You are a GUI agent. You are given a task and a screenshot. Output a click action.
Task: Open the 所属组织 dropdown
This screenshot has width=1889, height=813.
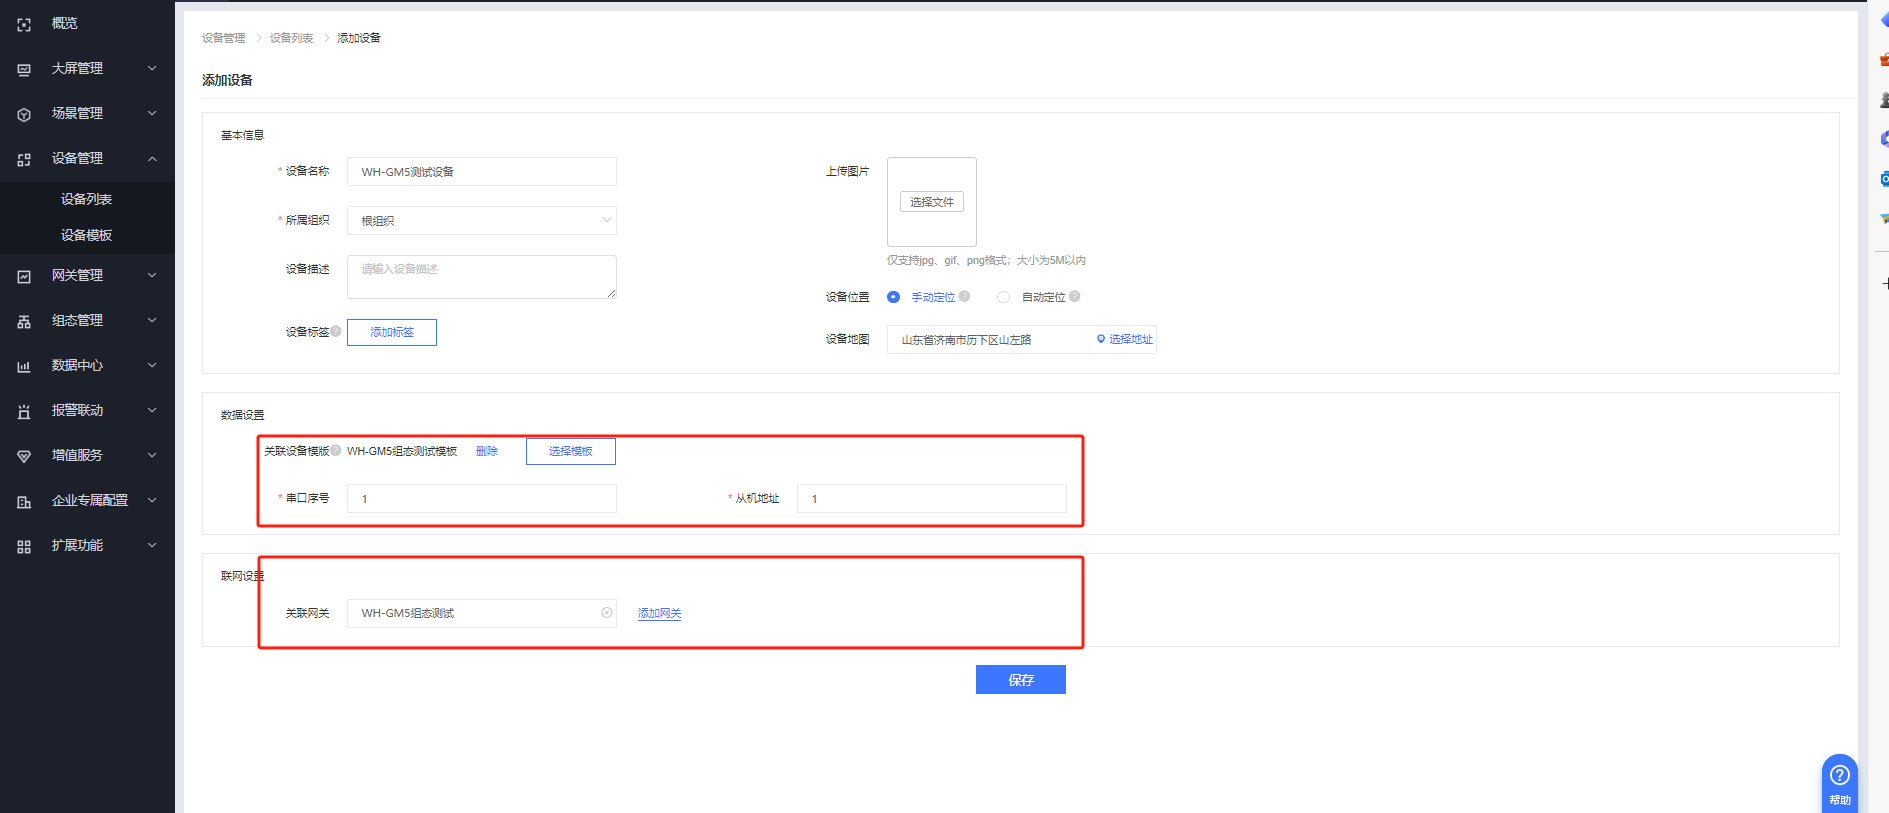(x=481, y=221)
